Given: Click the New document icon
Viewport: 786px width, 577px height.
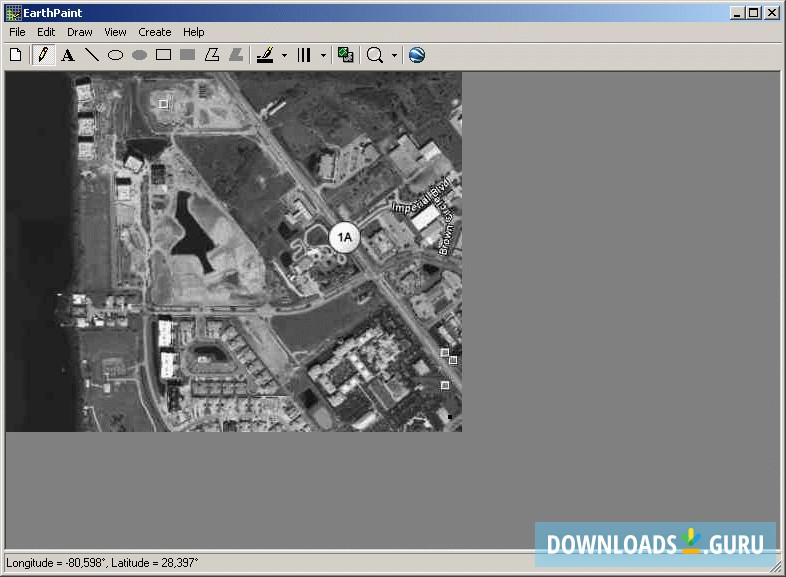Looking at the screenshot, I should 16,55.
